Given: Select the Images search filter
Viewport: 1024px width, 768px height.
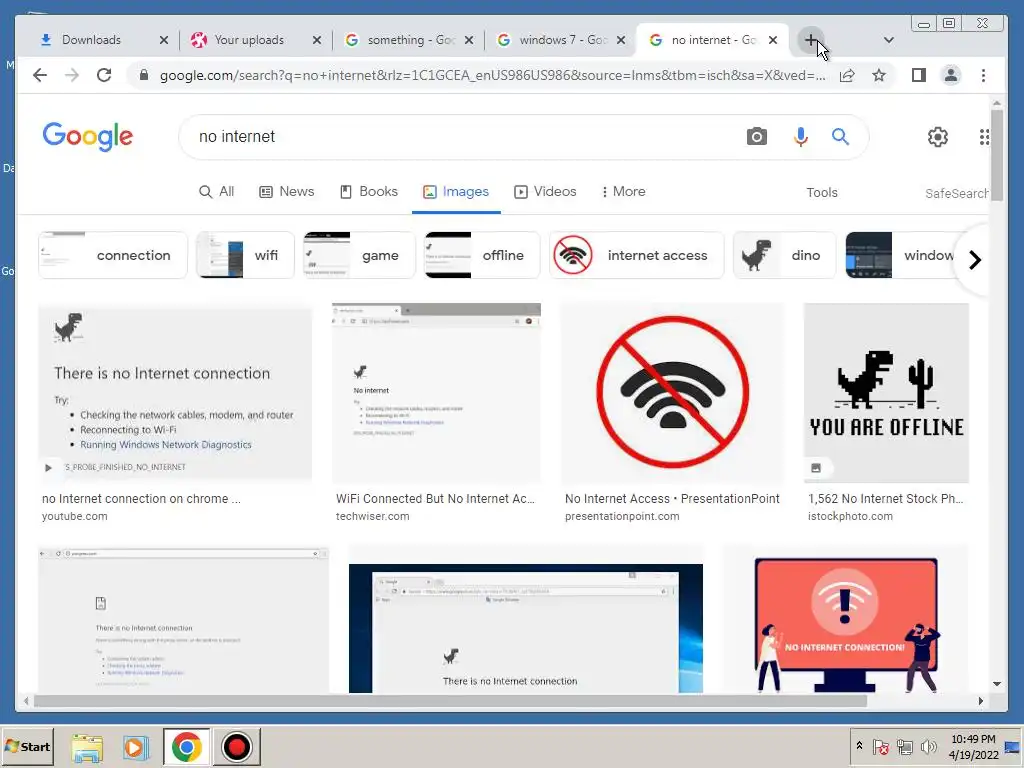Looking at the screenshot, I should 456,192.
